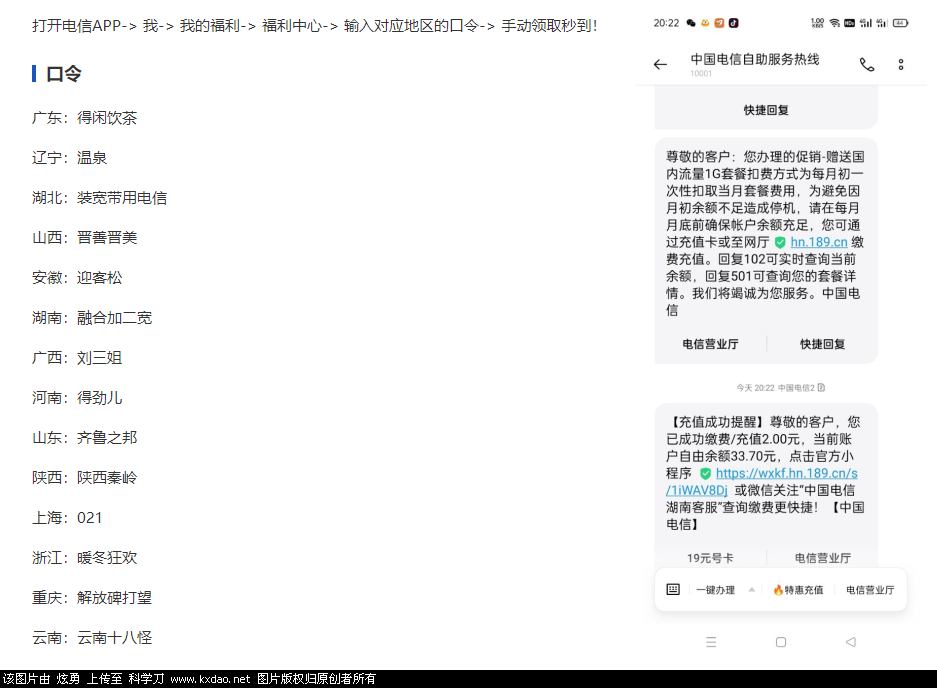The width and height of the screenshot is (937, 688).
Task: Tap the back arrow to exit the conversation
Action: point(659,64)
